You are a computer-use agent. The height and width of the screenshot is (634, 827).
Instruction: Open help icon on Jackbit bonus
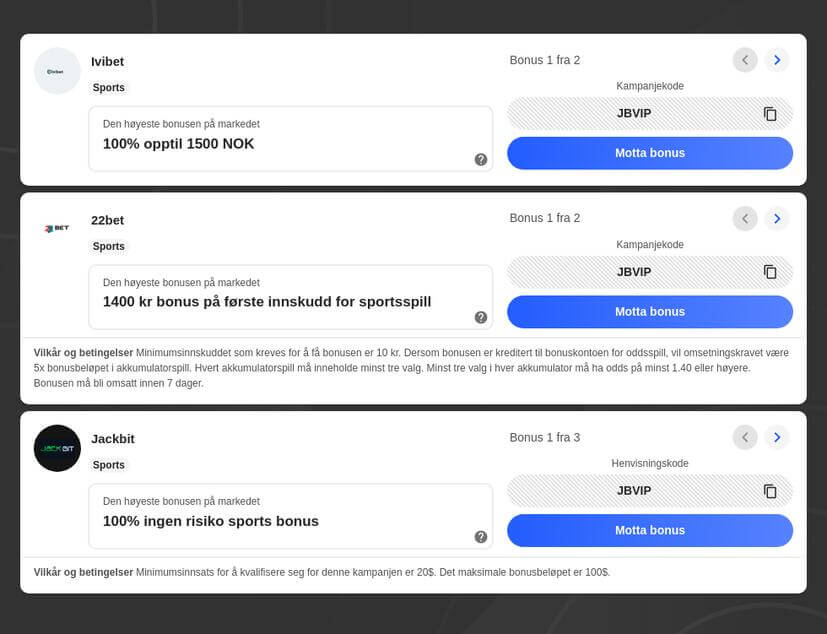pos(481,537)
